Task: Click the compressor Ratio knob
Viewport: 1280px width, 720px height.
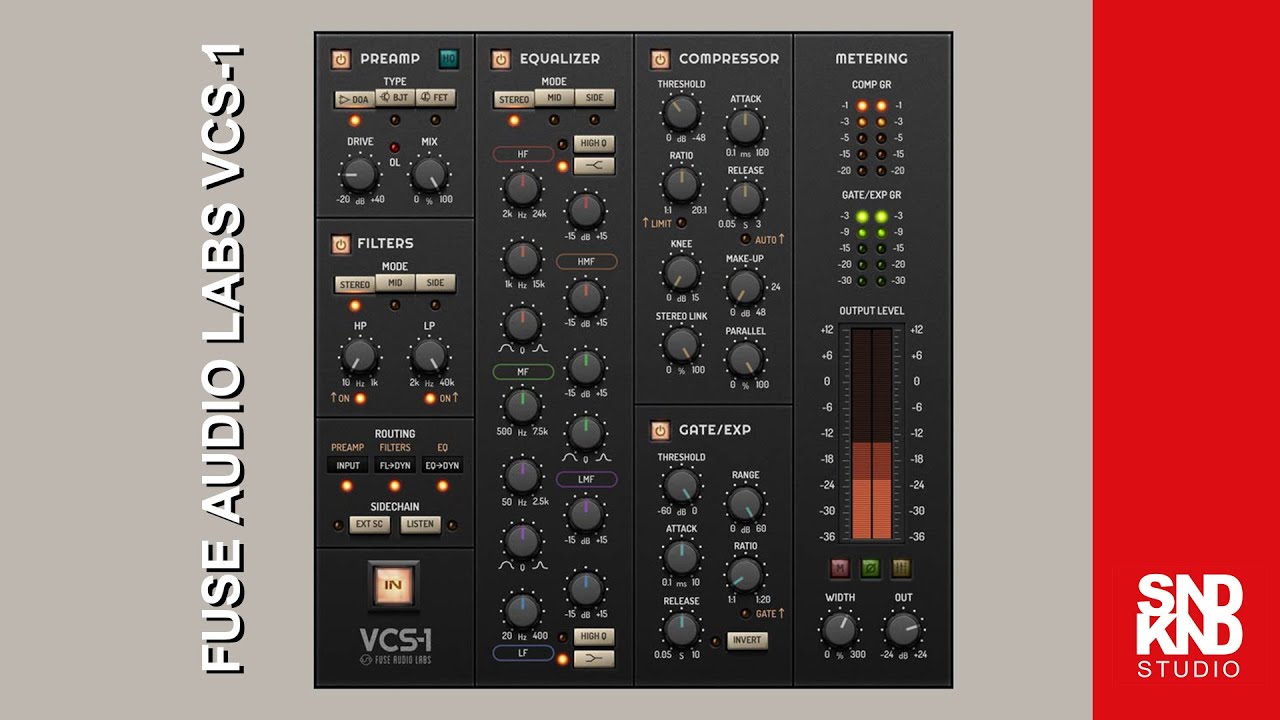Action: (681, 184)
